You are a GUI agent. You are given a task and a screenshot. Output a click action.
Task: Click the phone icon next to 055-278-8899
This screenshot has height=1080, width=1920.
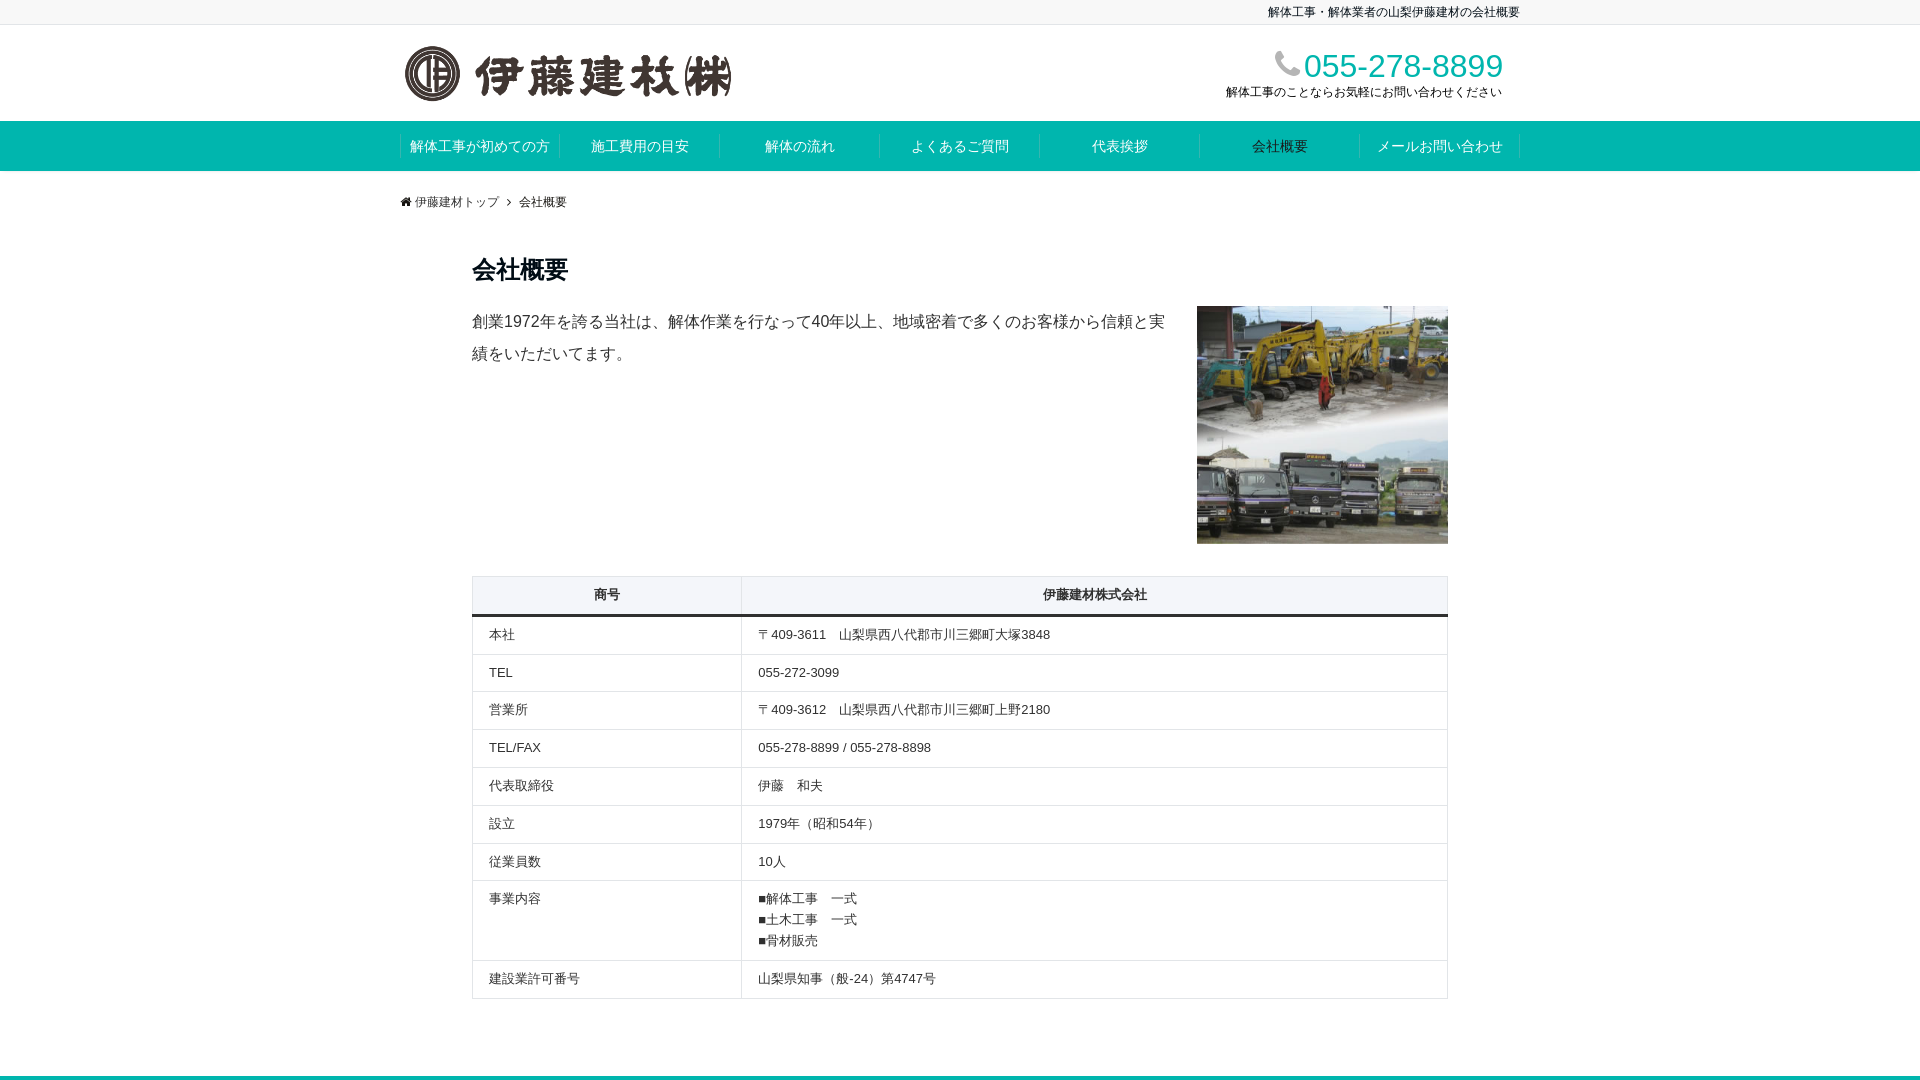1286,63
